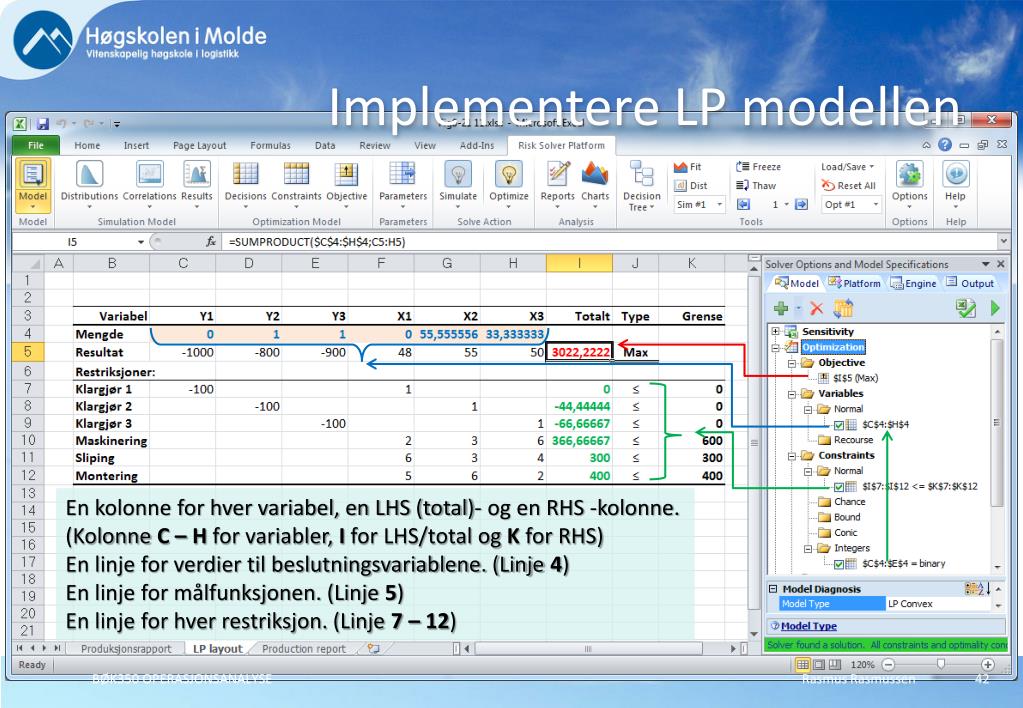Click the Model button in the ribbon
The image size is (1023, 708).
pyautogui.click(x=33, y=185)
